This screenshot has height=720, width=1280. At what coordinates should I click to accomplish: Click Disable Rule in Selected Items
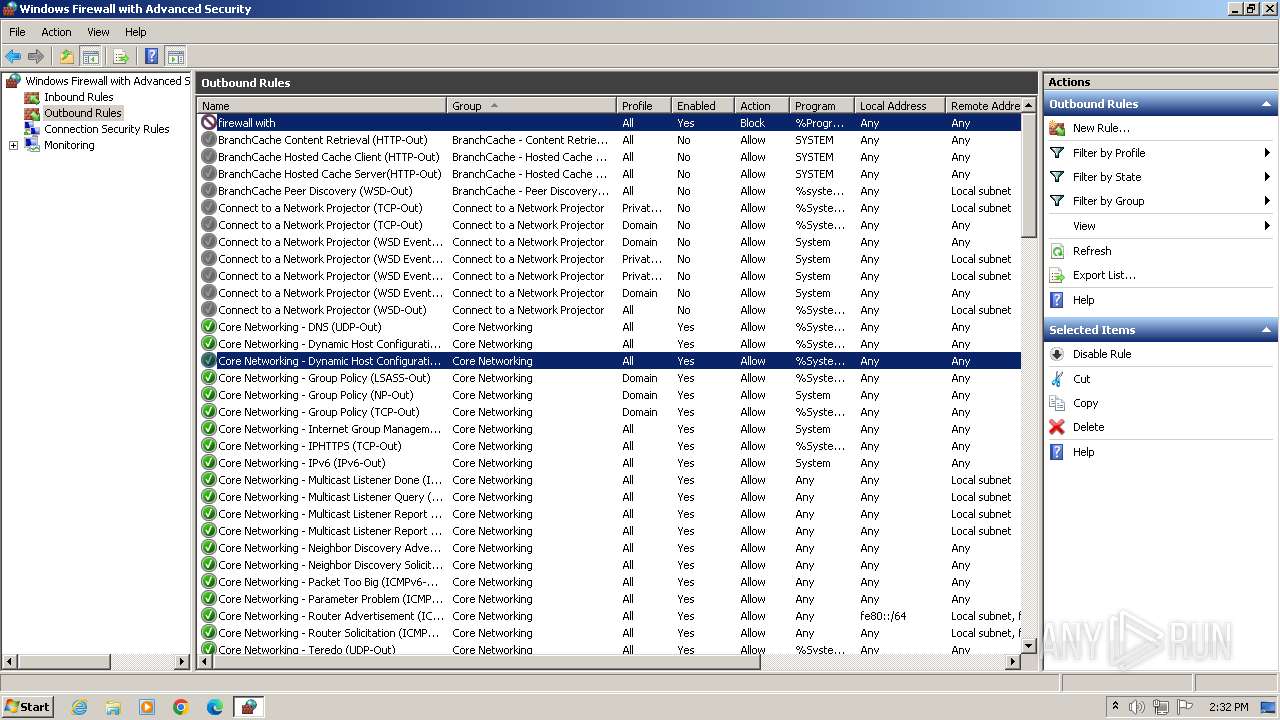1102,354
